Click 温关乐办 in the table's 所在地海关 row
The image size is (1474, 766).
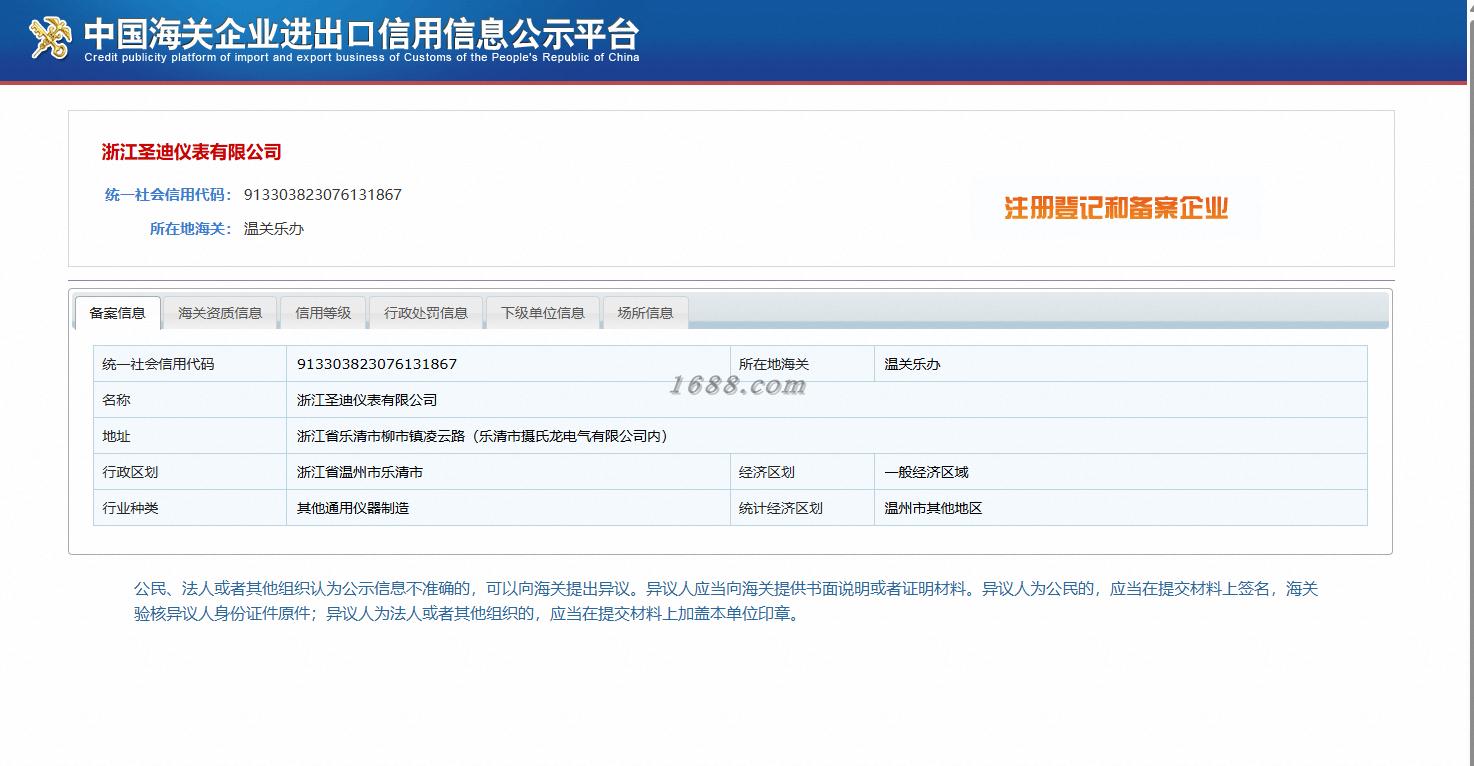point(912,364)
